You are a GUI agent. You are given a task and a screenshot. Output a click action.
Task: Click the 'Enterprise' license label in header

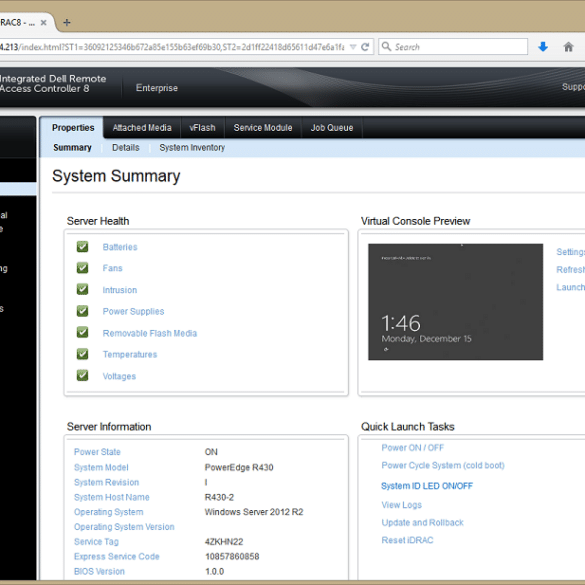[157, 88]
